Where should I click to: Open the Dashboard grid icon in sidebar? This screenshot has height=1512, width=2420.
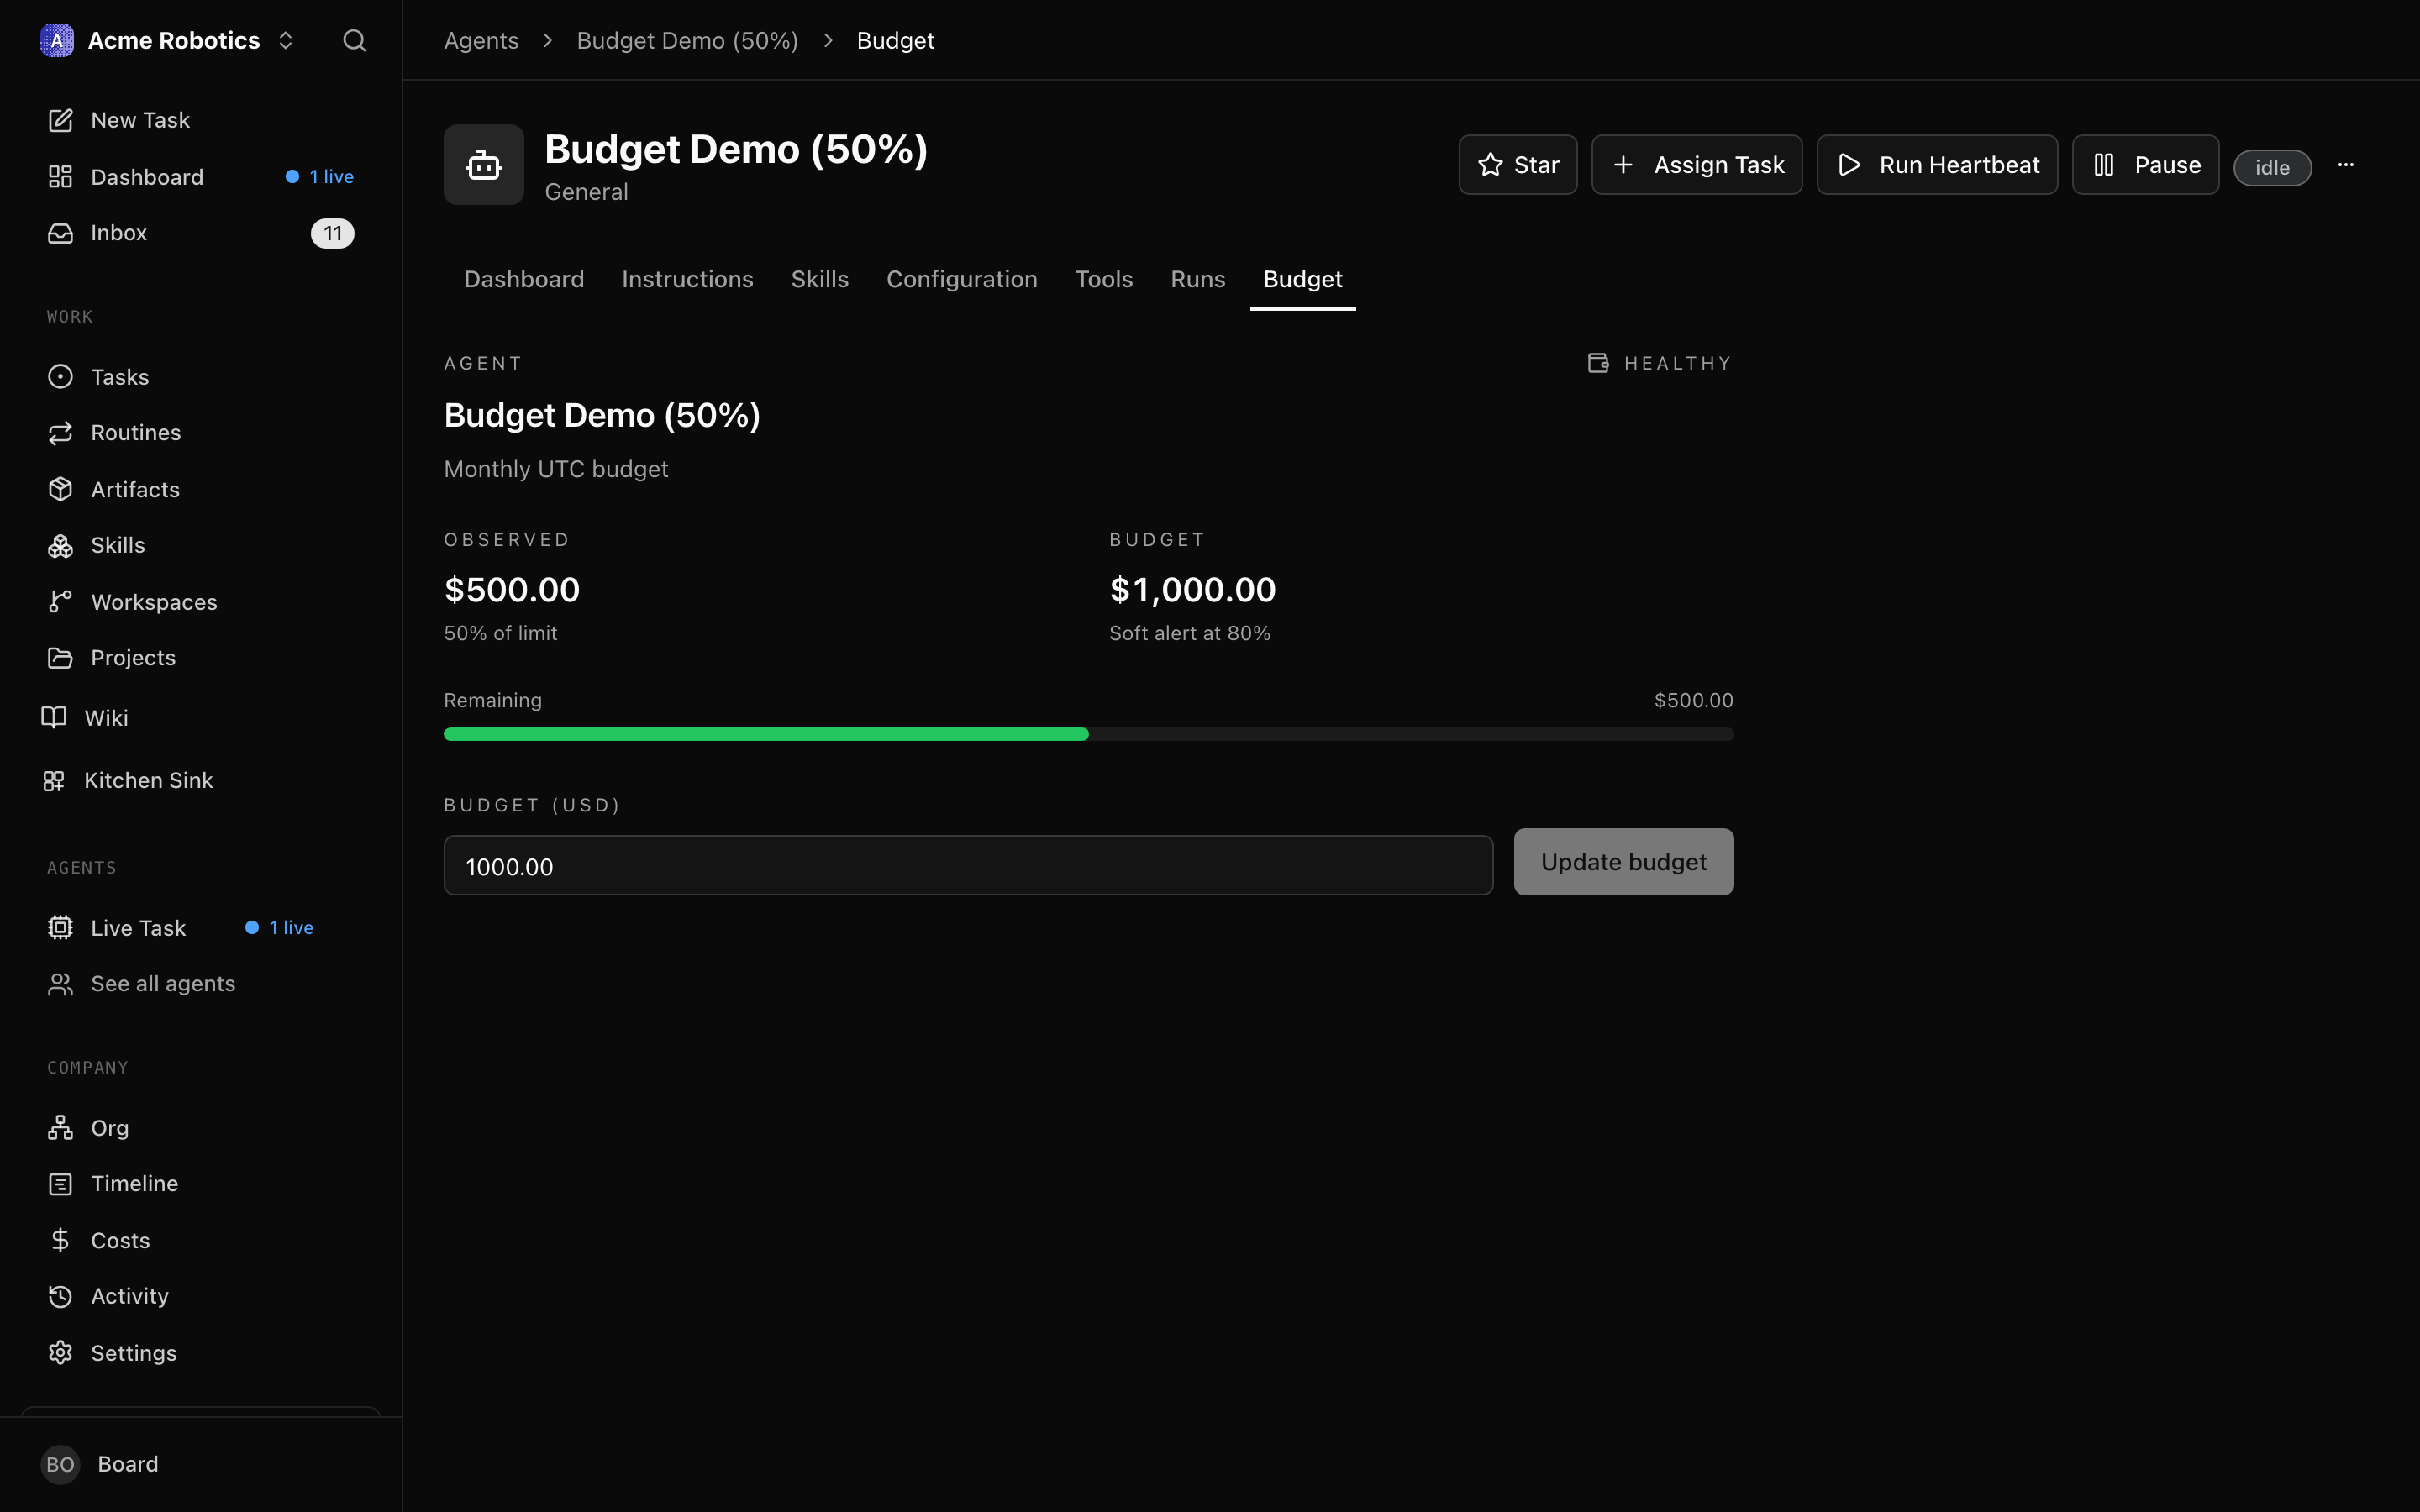(x=60, y=177)
